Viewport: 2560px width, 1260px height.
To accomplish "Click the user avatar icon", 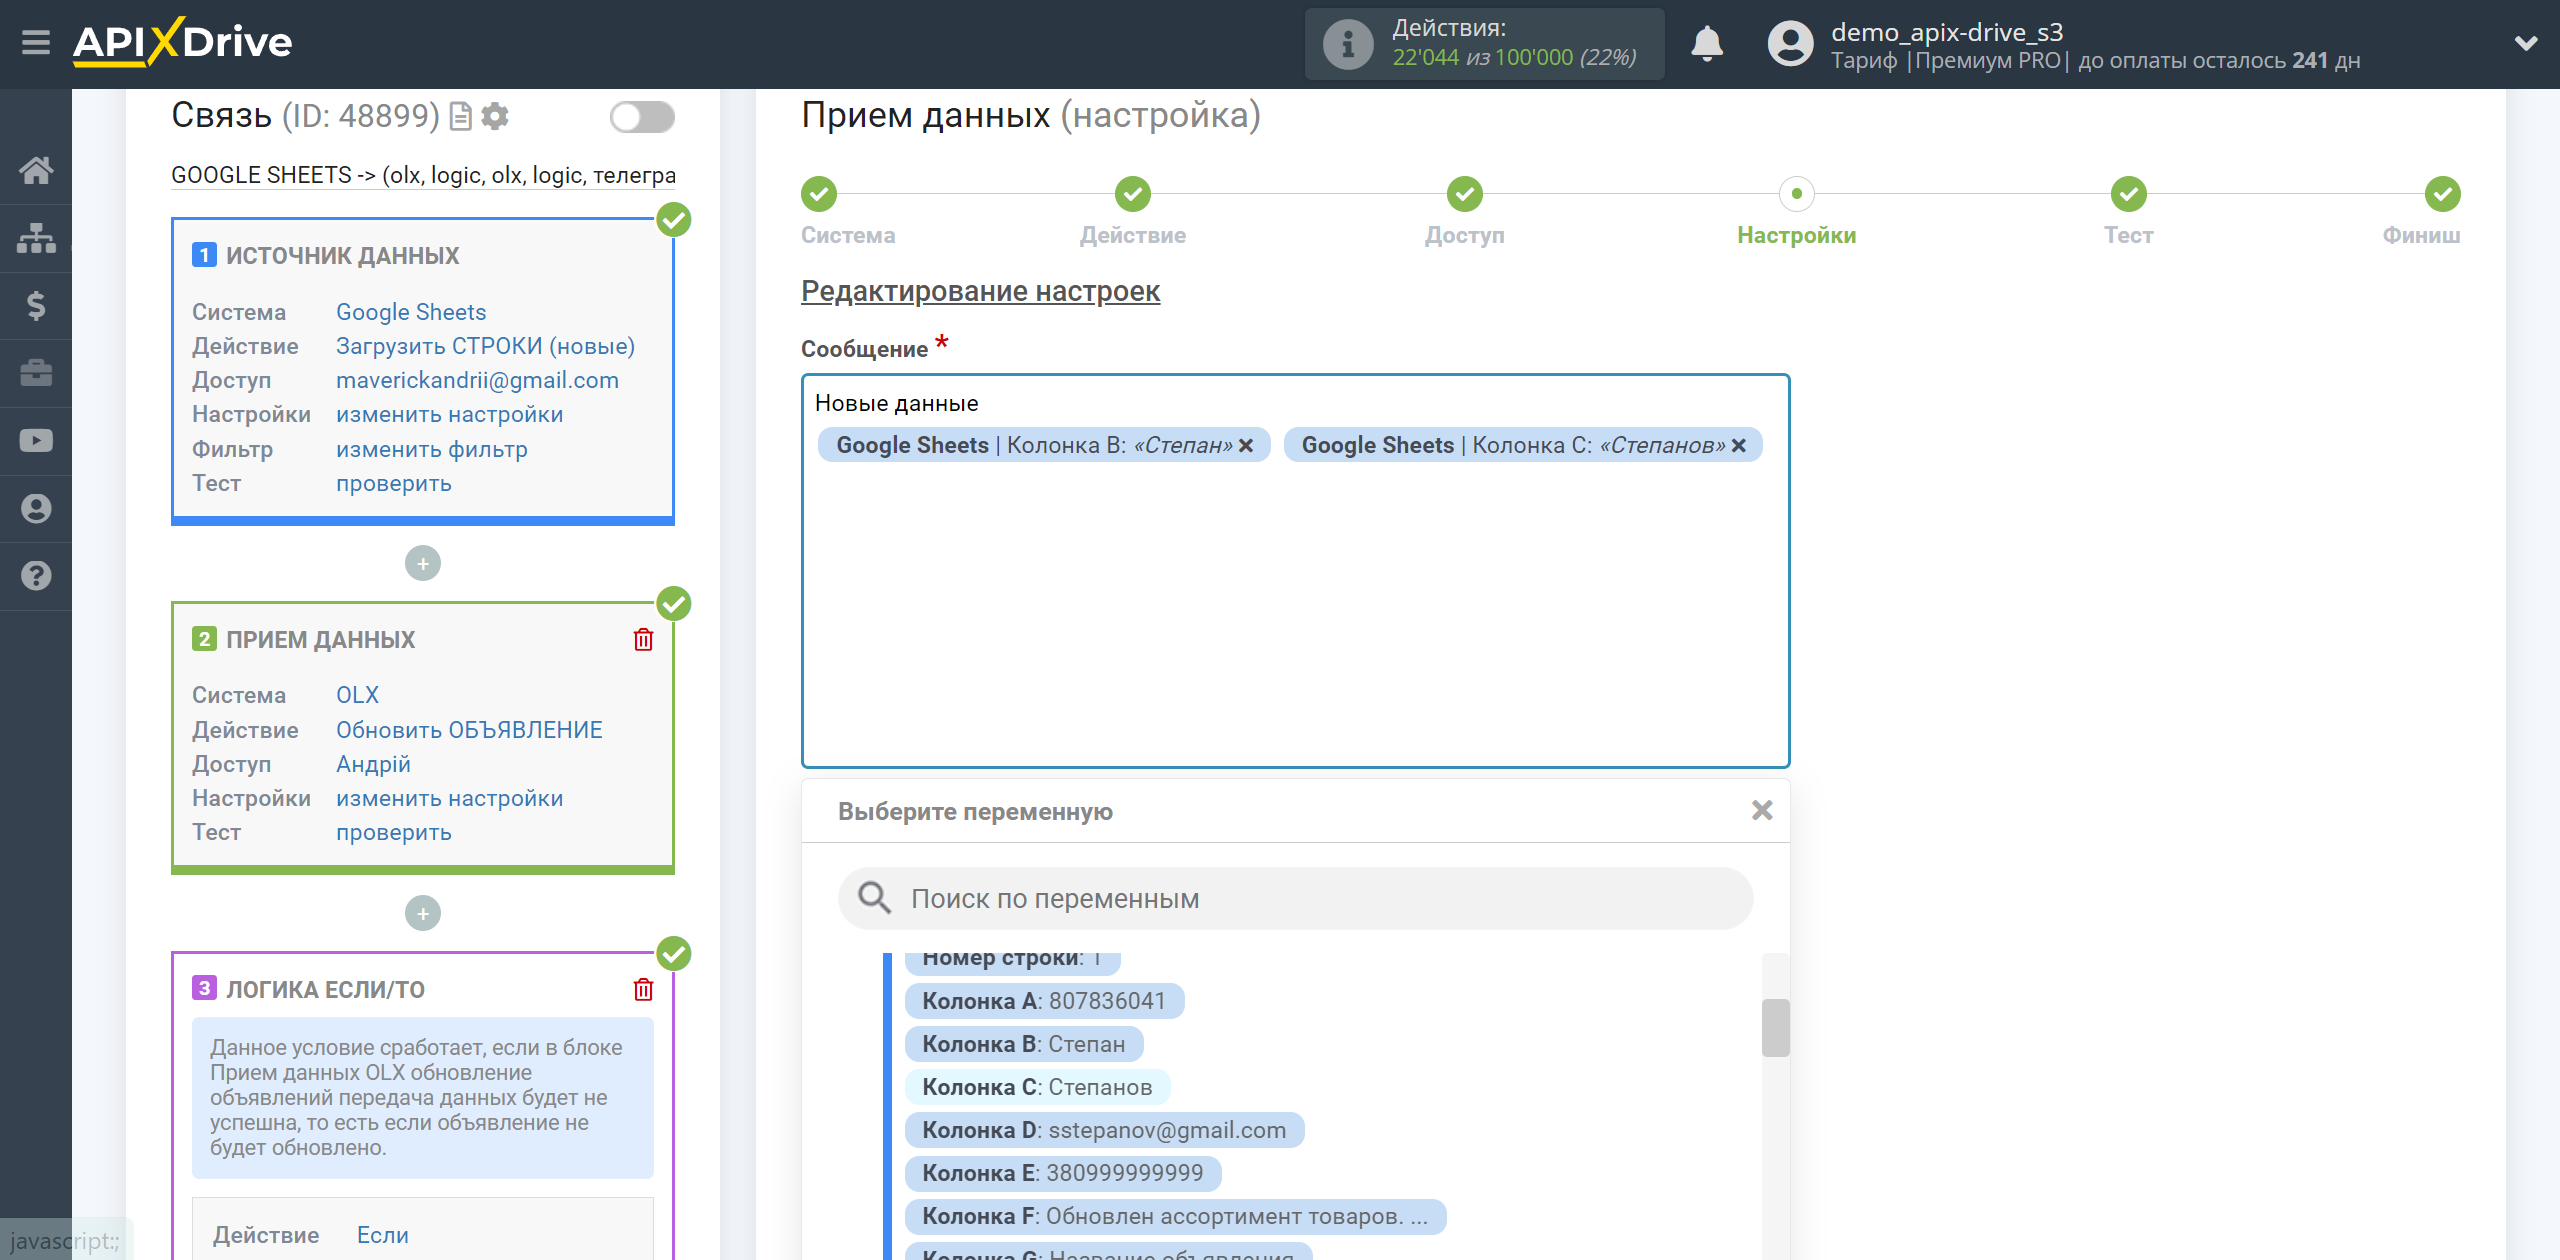I will coord(1790,44).
